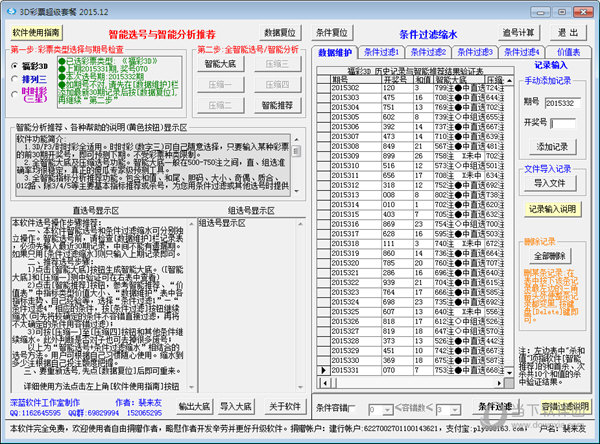The image size is (600, 444).
Task: Open the 容错过滤说明 help
Action: (x=566, y=407)
